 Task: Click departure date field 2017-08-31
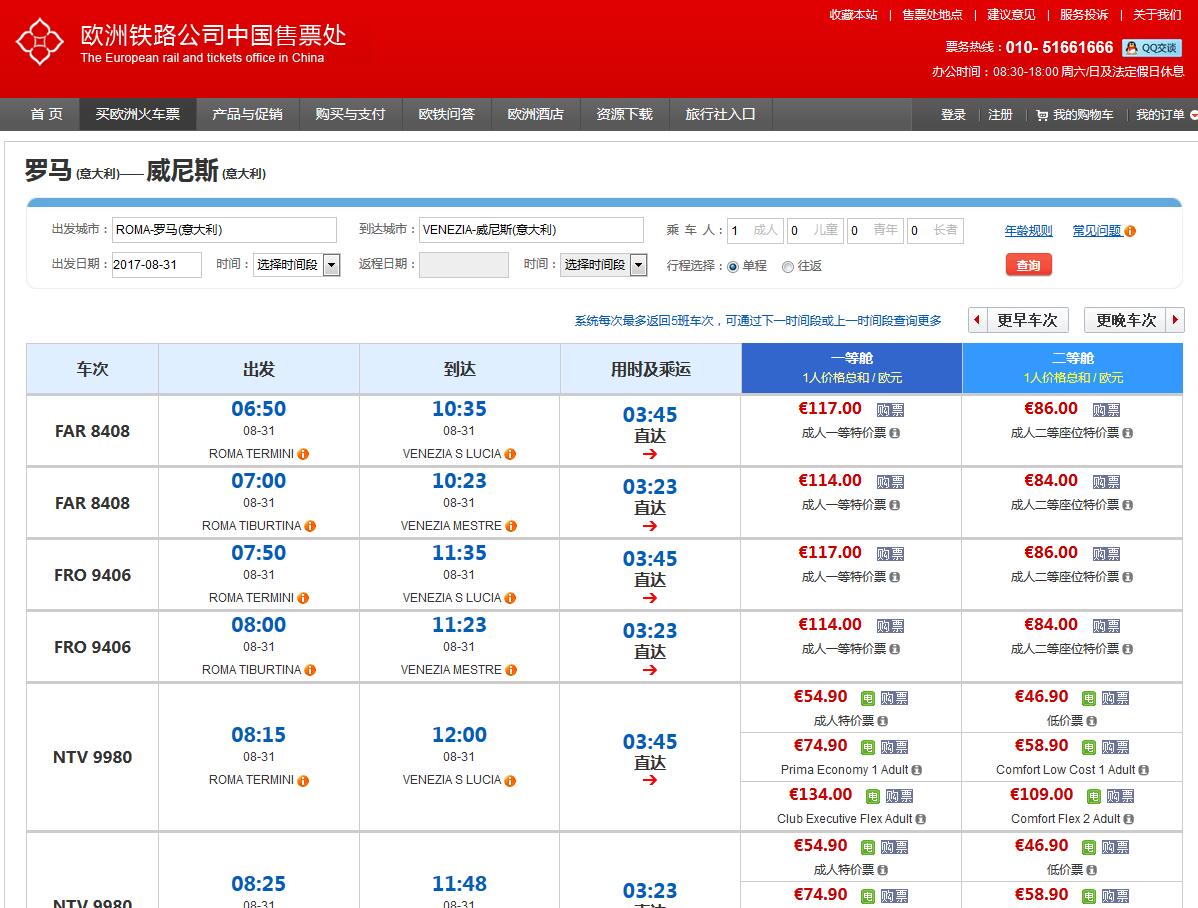pyautogui.click(x=156, y=265)
